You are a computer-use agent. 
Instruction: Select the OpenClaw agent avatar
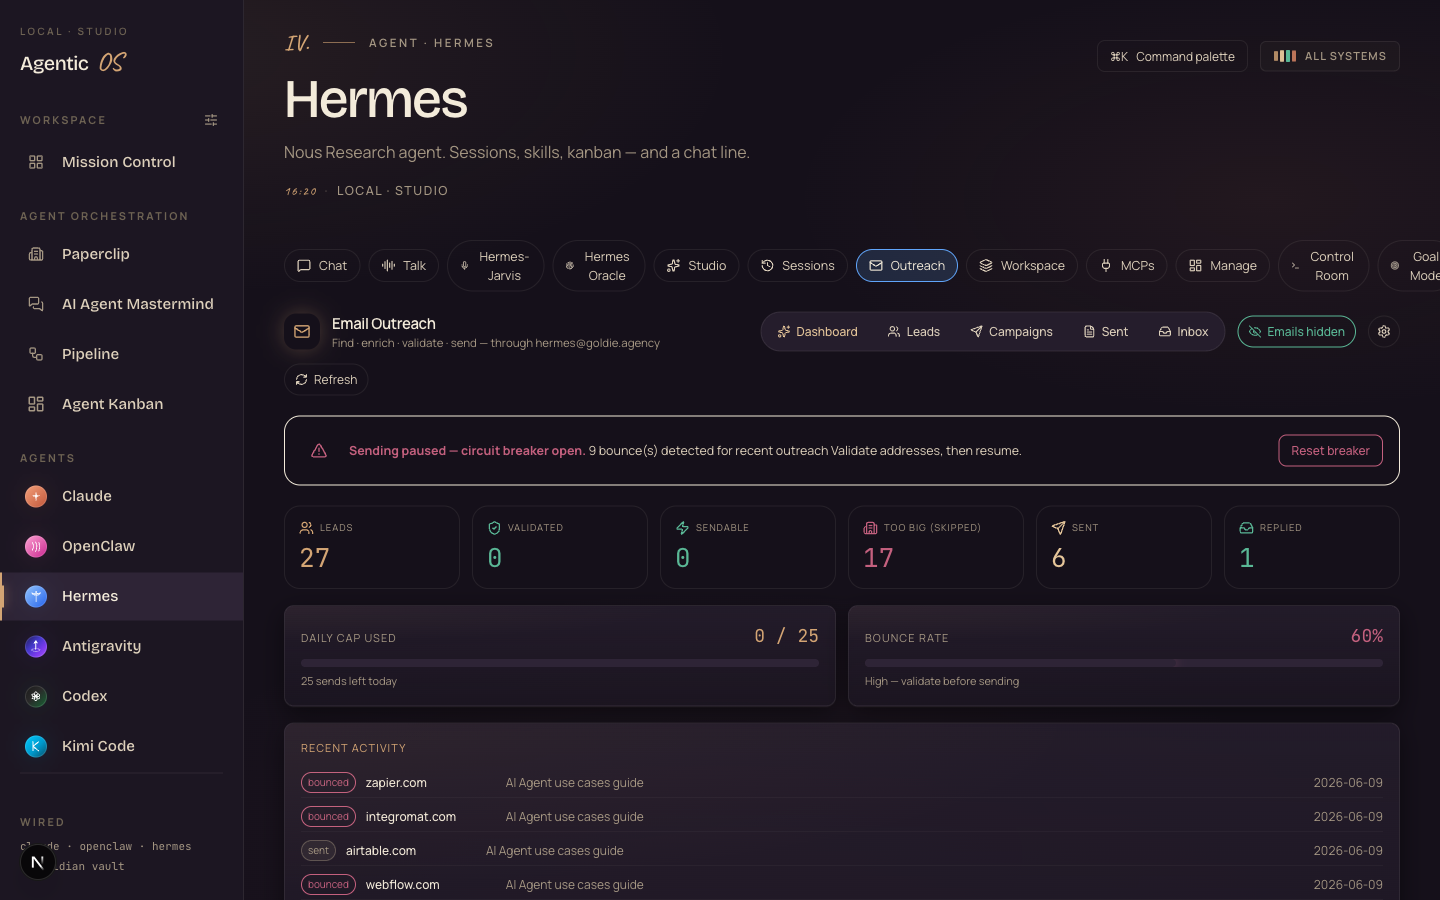(36, 546)
